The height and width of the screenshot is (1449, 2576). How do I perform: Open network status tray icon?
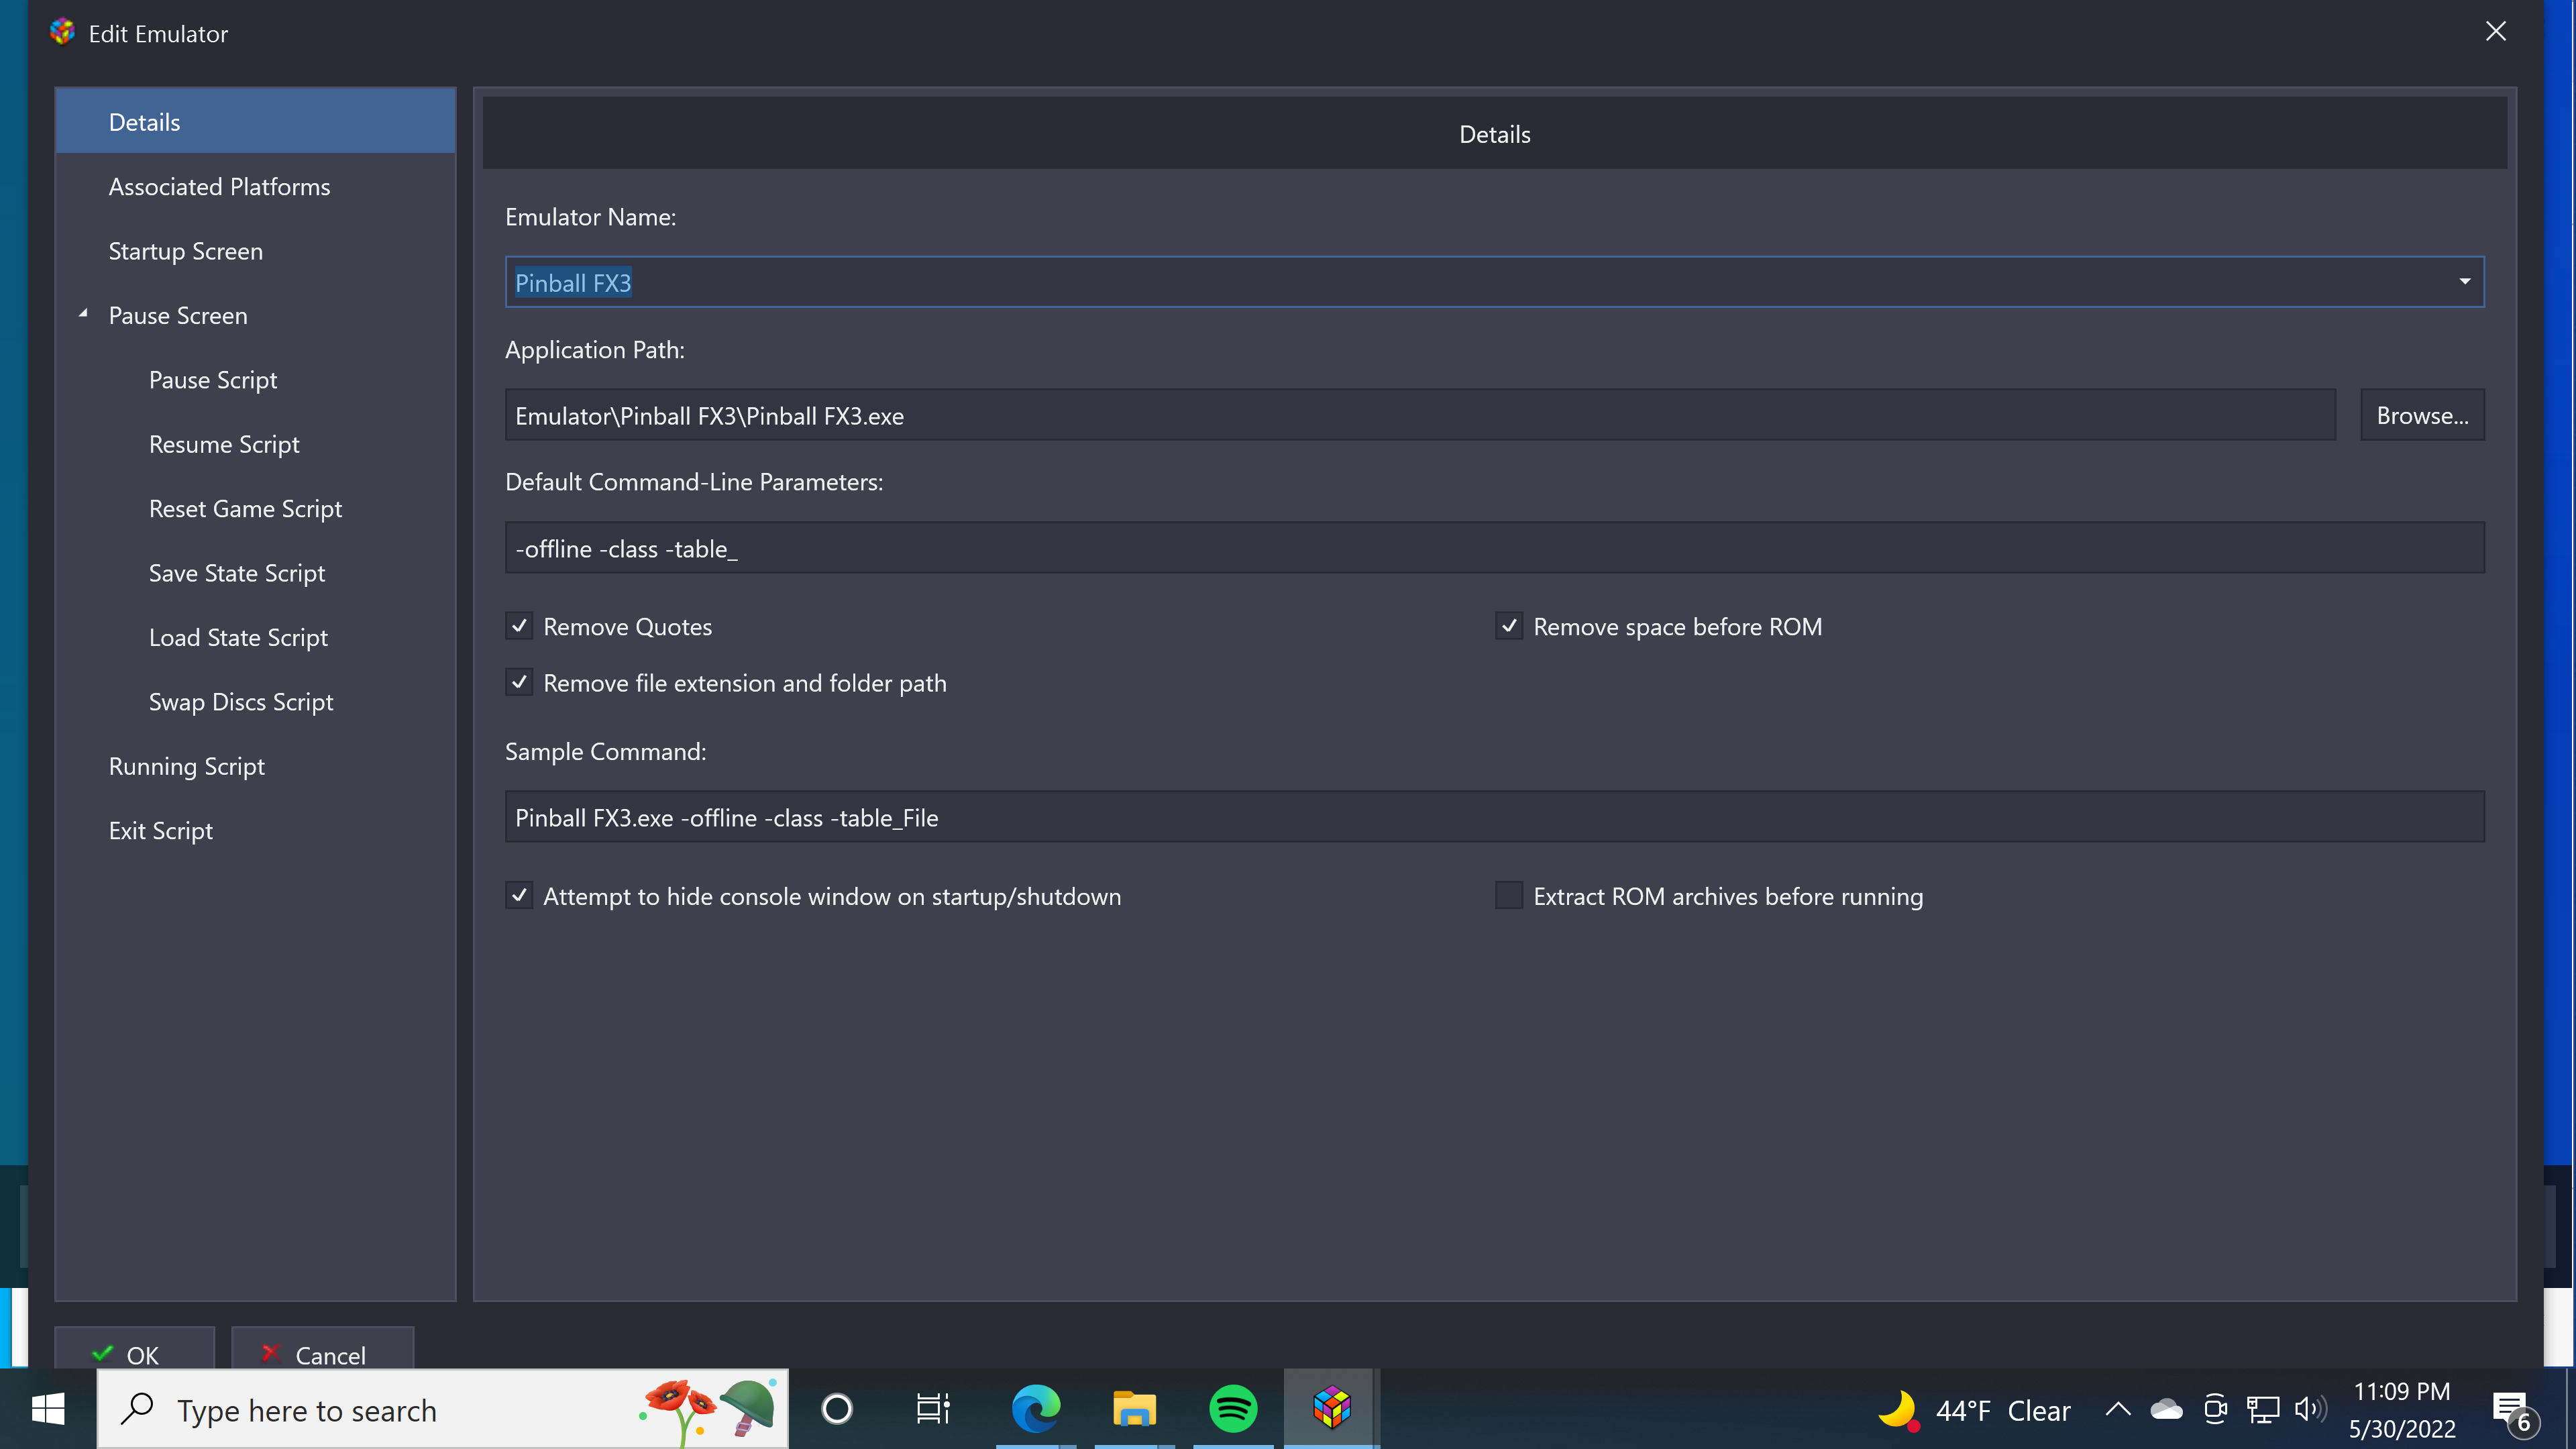(x=2263, y=1409)
